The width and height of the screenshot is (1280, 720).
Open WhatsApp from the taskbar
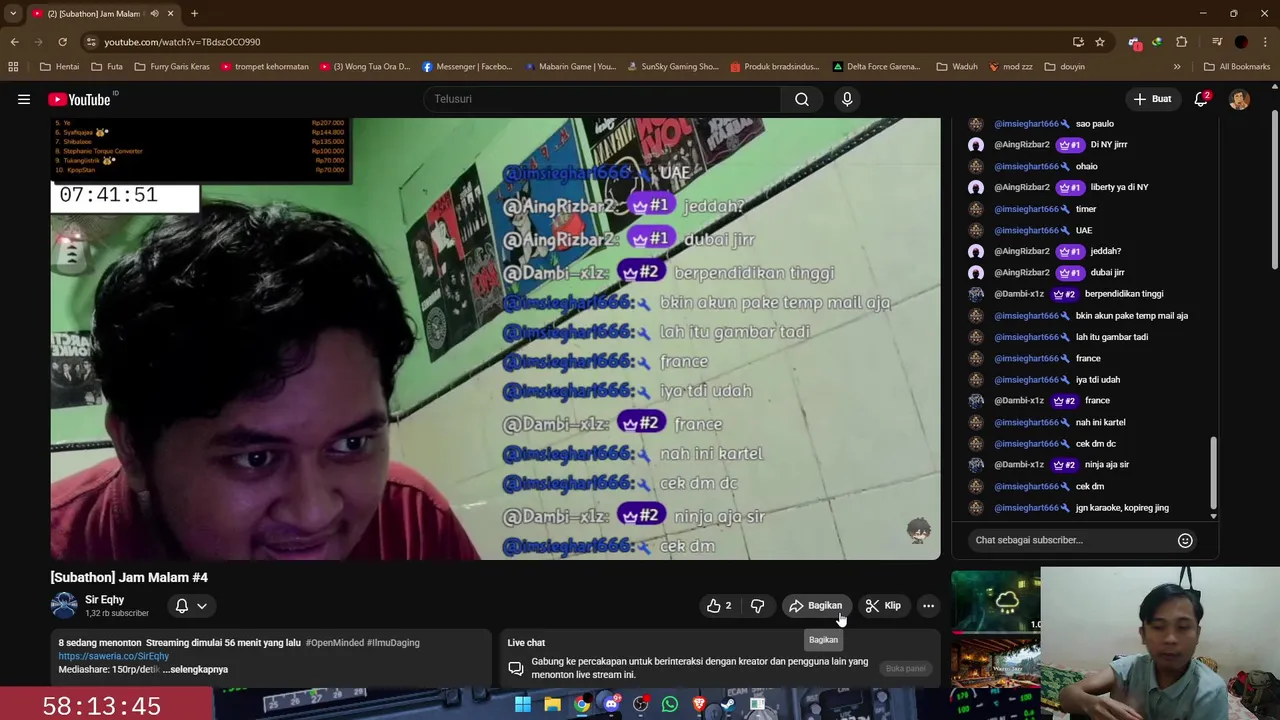[670, 705]
